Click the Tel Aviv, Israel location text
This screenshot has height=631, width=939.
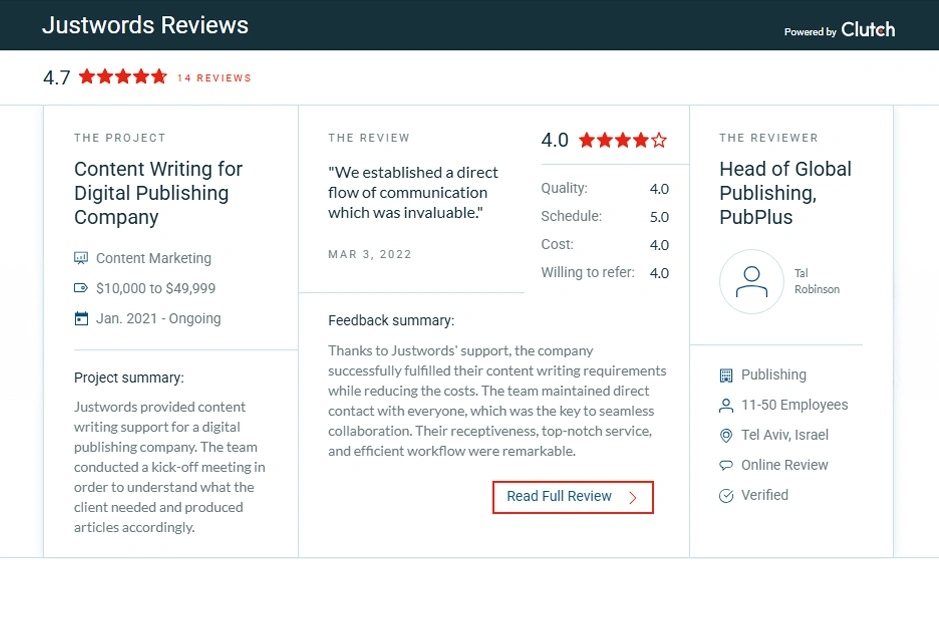[x=785, y=435]
